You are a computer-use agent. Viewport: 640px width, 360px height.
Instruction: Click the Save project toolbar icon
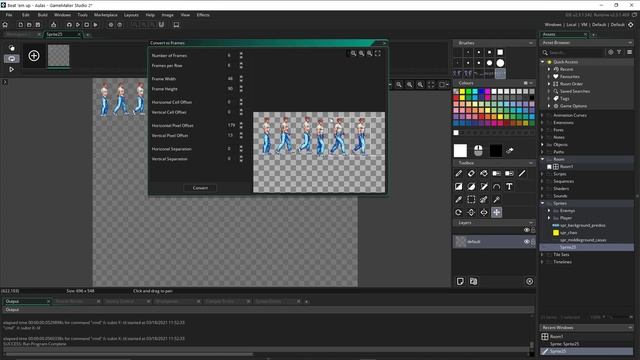(x=38, y=25)
